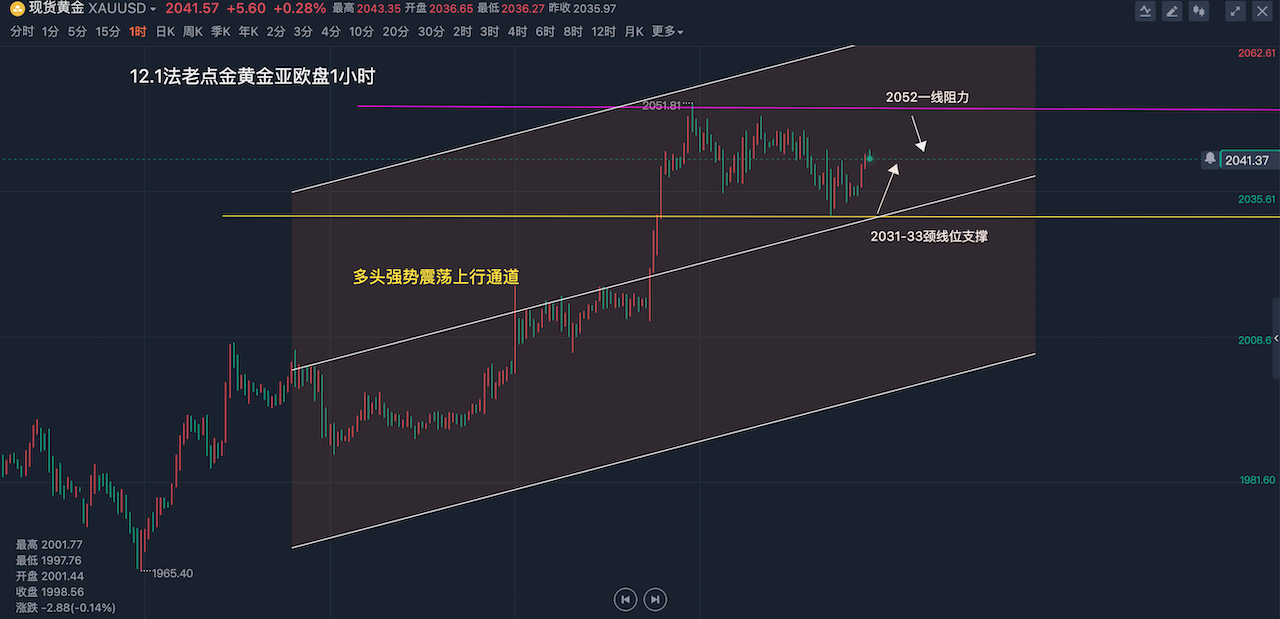
Task: Step to next candle with forward button
Action: pos(655,599)
